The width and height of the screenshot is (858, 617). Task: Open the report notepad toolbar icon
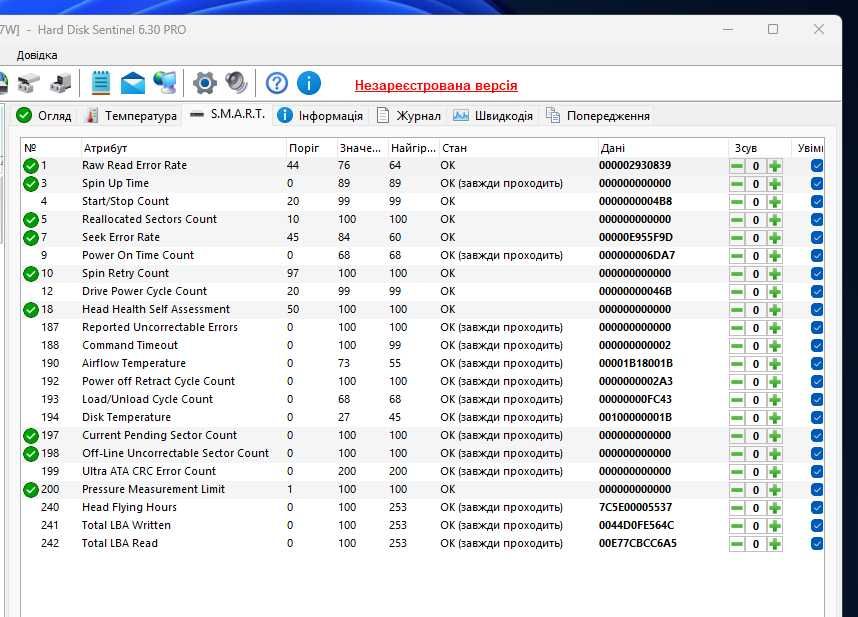tap(100, 83)
